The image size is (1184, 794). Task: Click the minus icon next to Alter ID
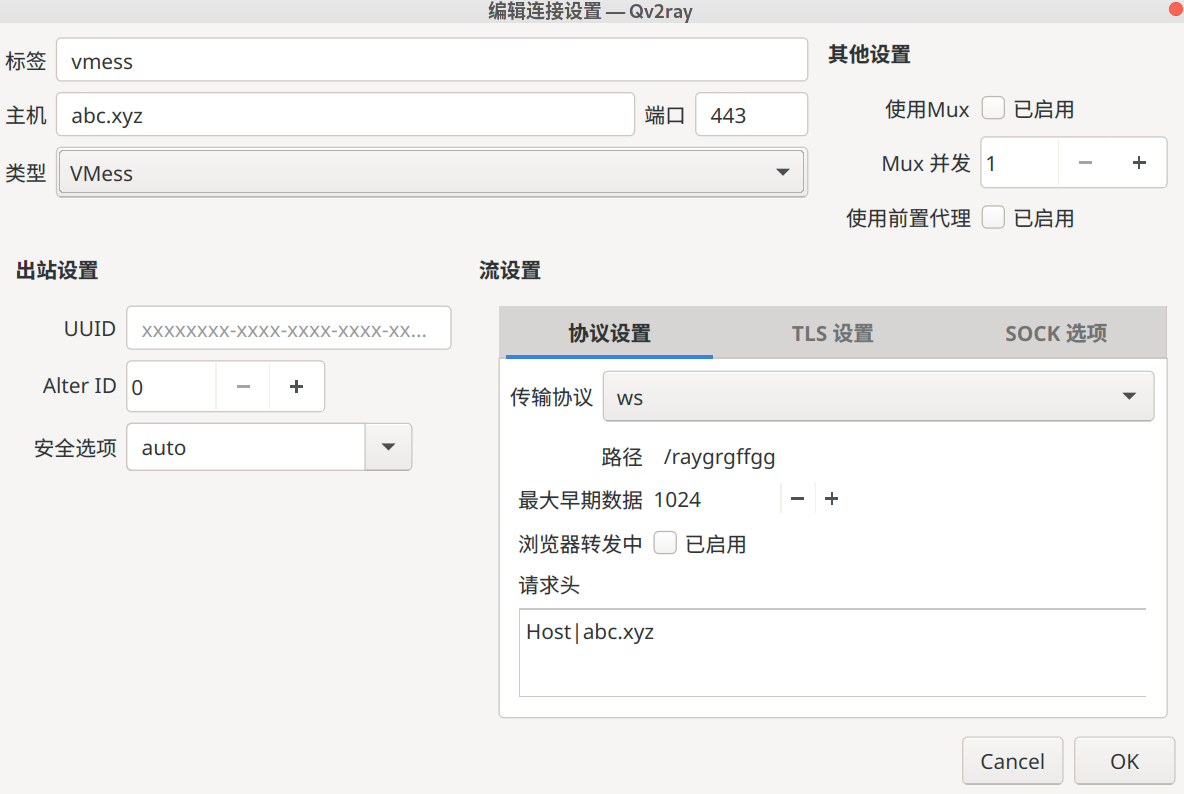pos(242,386)
